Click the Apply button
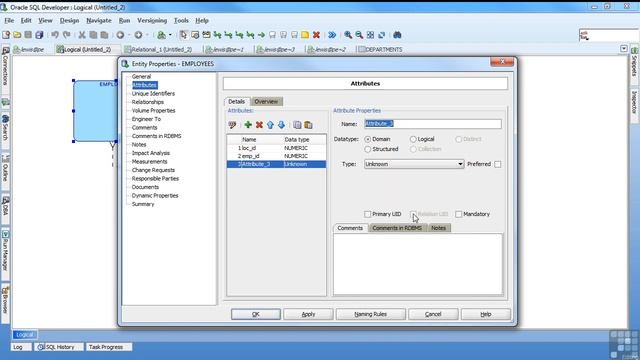Viewport: 640px width, 360px height. tap(308, 314)
